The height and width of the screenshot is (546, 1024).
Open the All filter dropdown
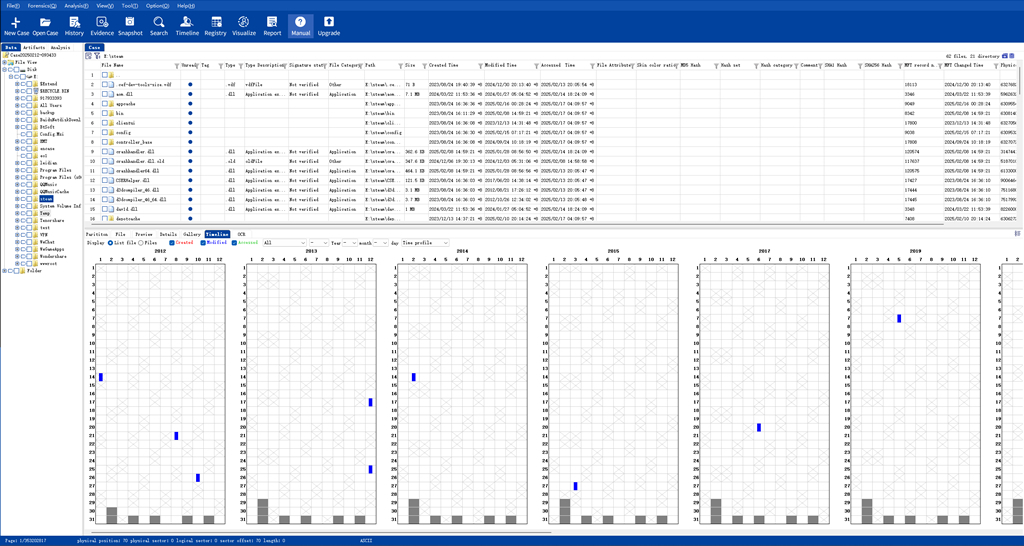tap(285, 242)
